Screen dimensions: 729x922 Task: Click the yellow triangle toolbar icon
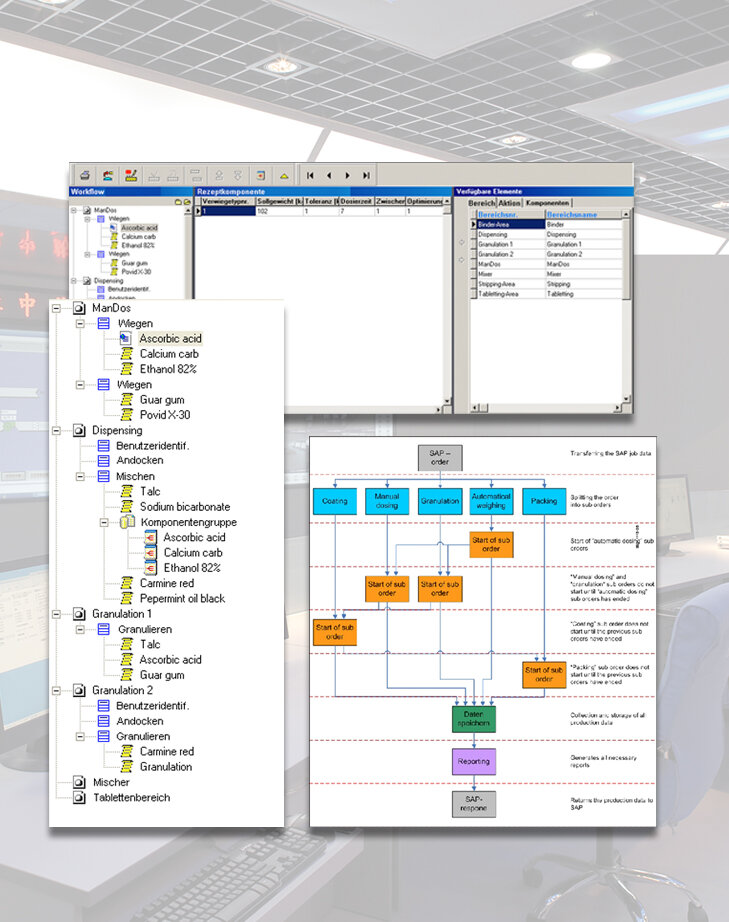[284, 175]
